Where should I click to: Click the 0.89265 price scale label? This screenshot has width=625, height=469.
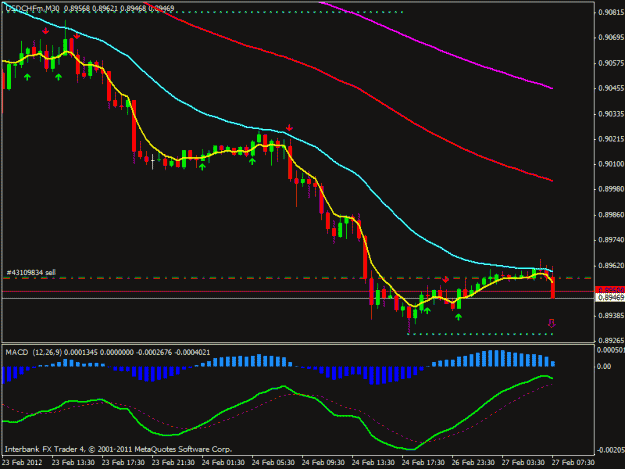[611, 341]
